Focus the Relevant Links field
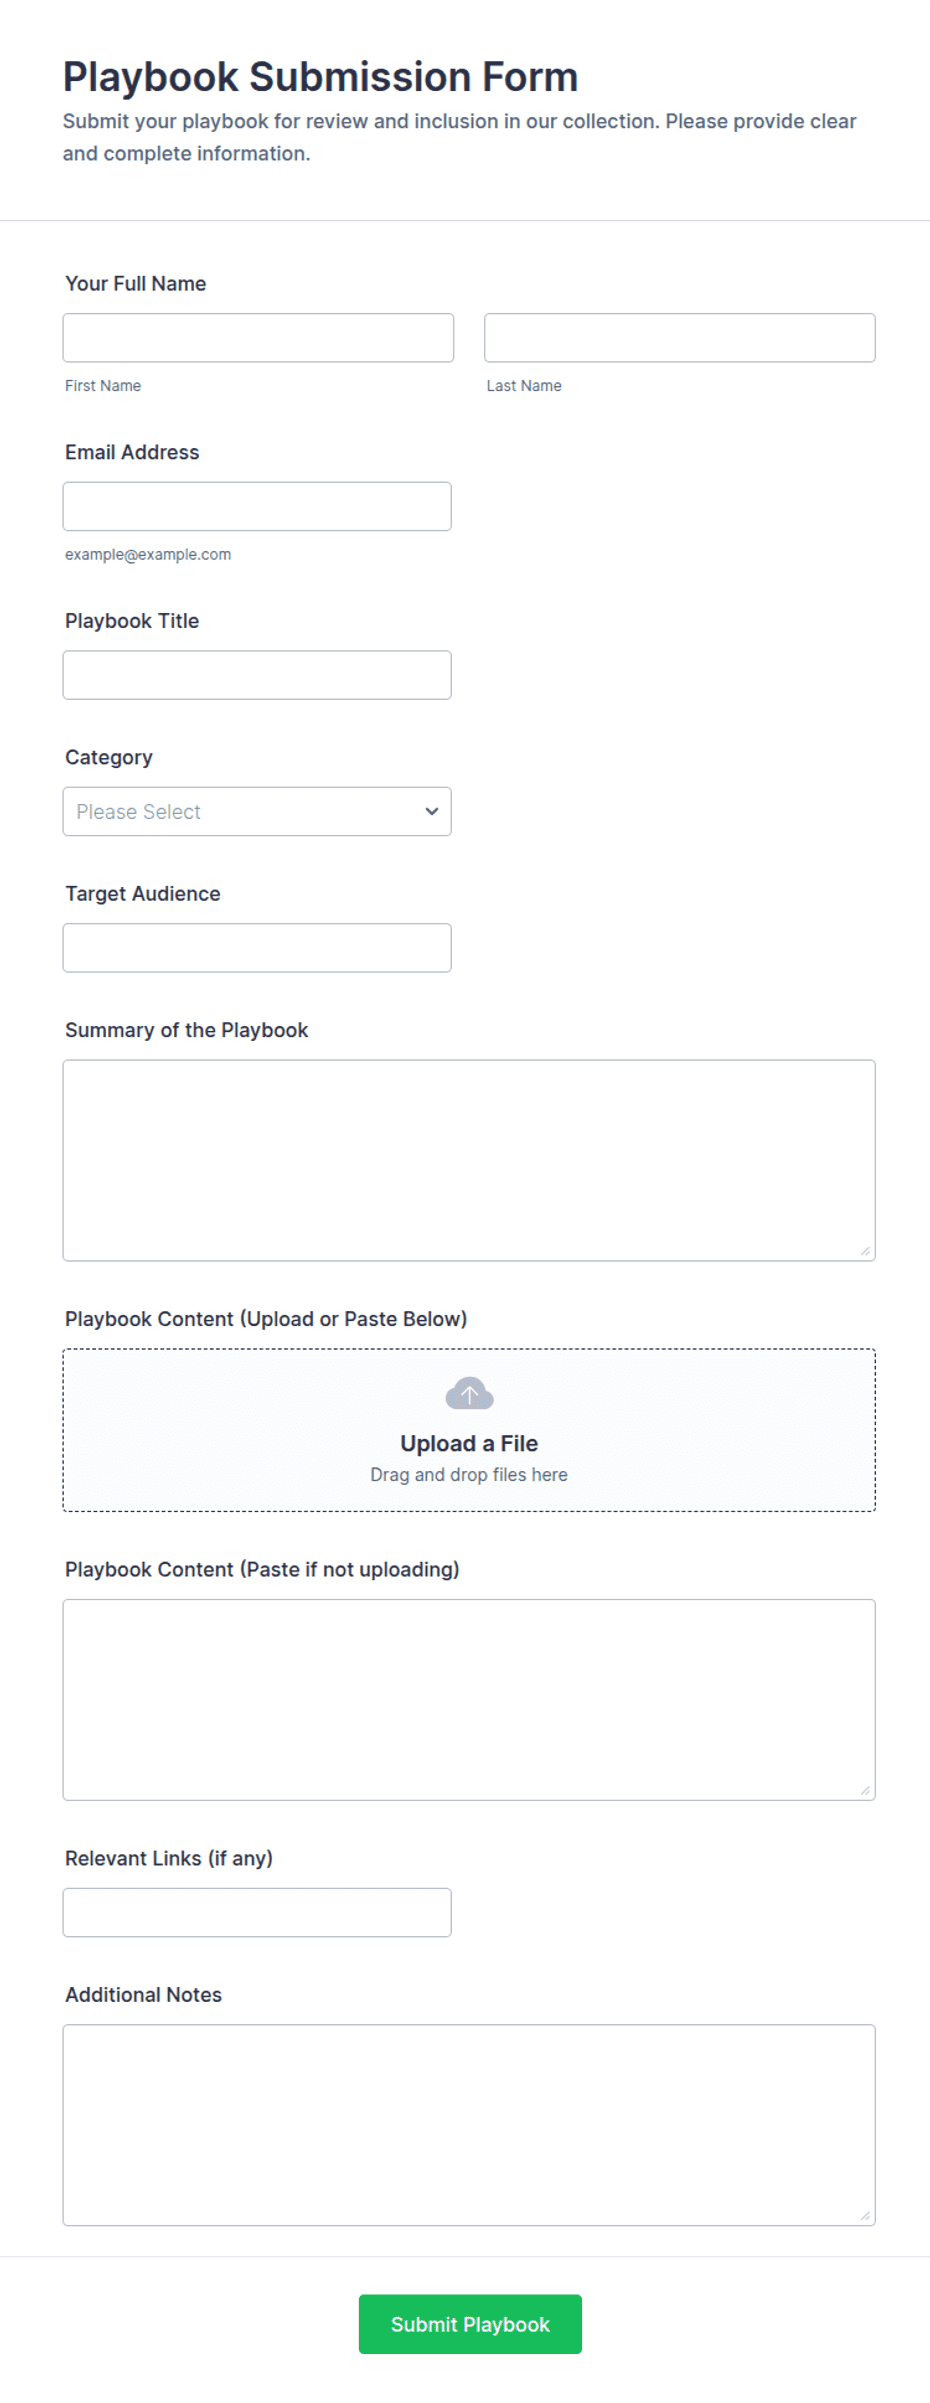The image size is (930, 2403). coord(257,1912)
